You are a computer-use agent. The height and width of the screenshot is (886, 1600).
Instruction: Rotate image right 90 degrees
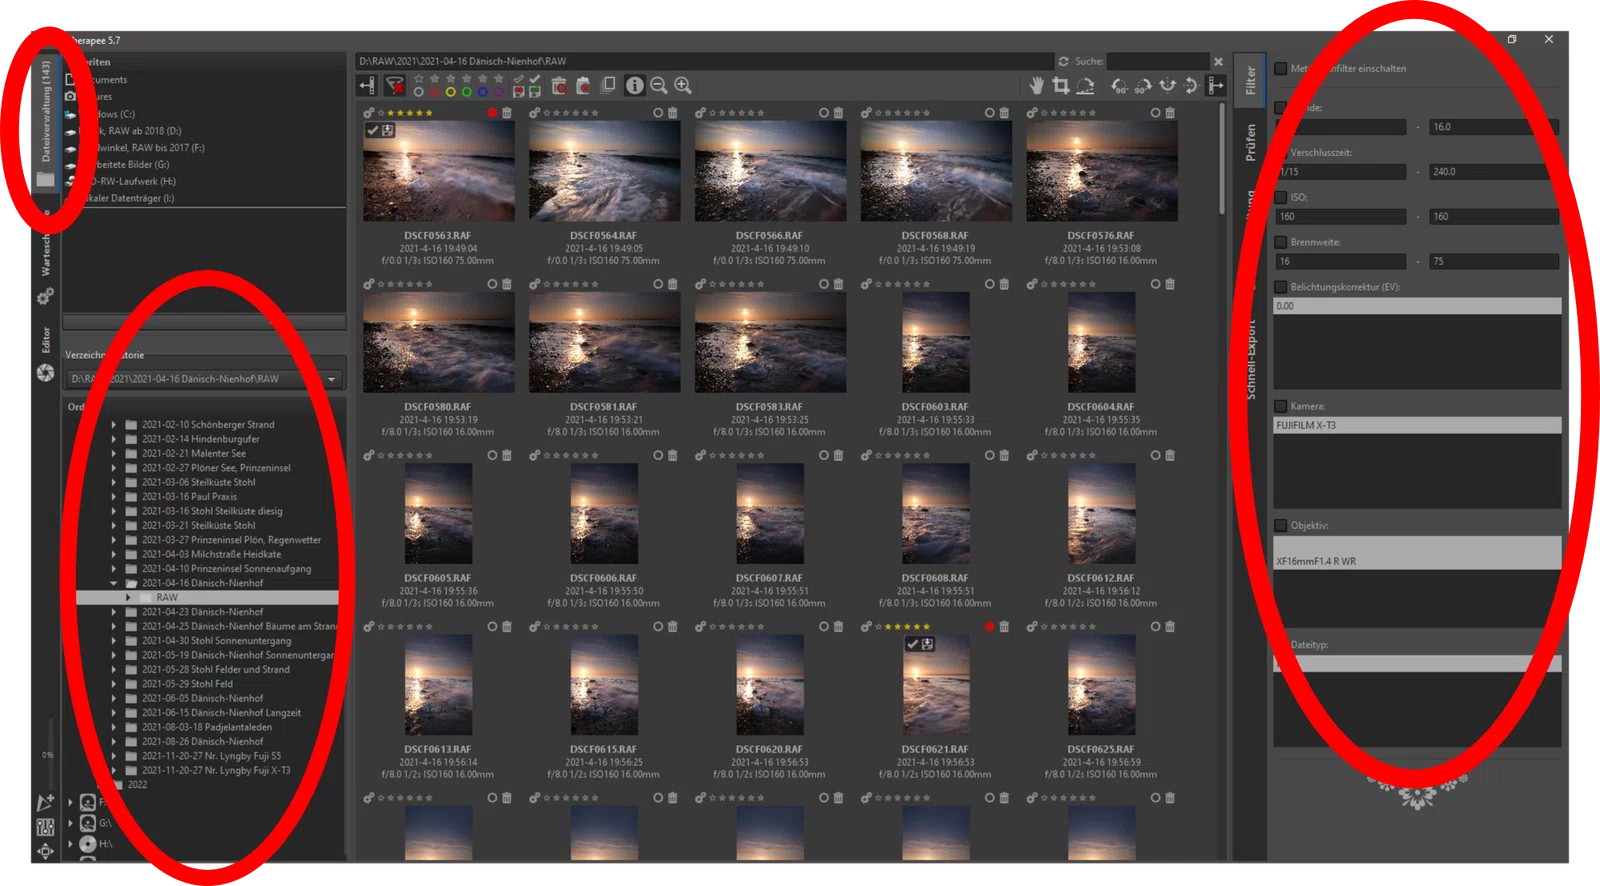click(x=1143, y=86)
